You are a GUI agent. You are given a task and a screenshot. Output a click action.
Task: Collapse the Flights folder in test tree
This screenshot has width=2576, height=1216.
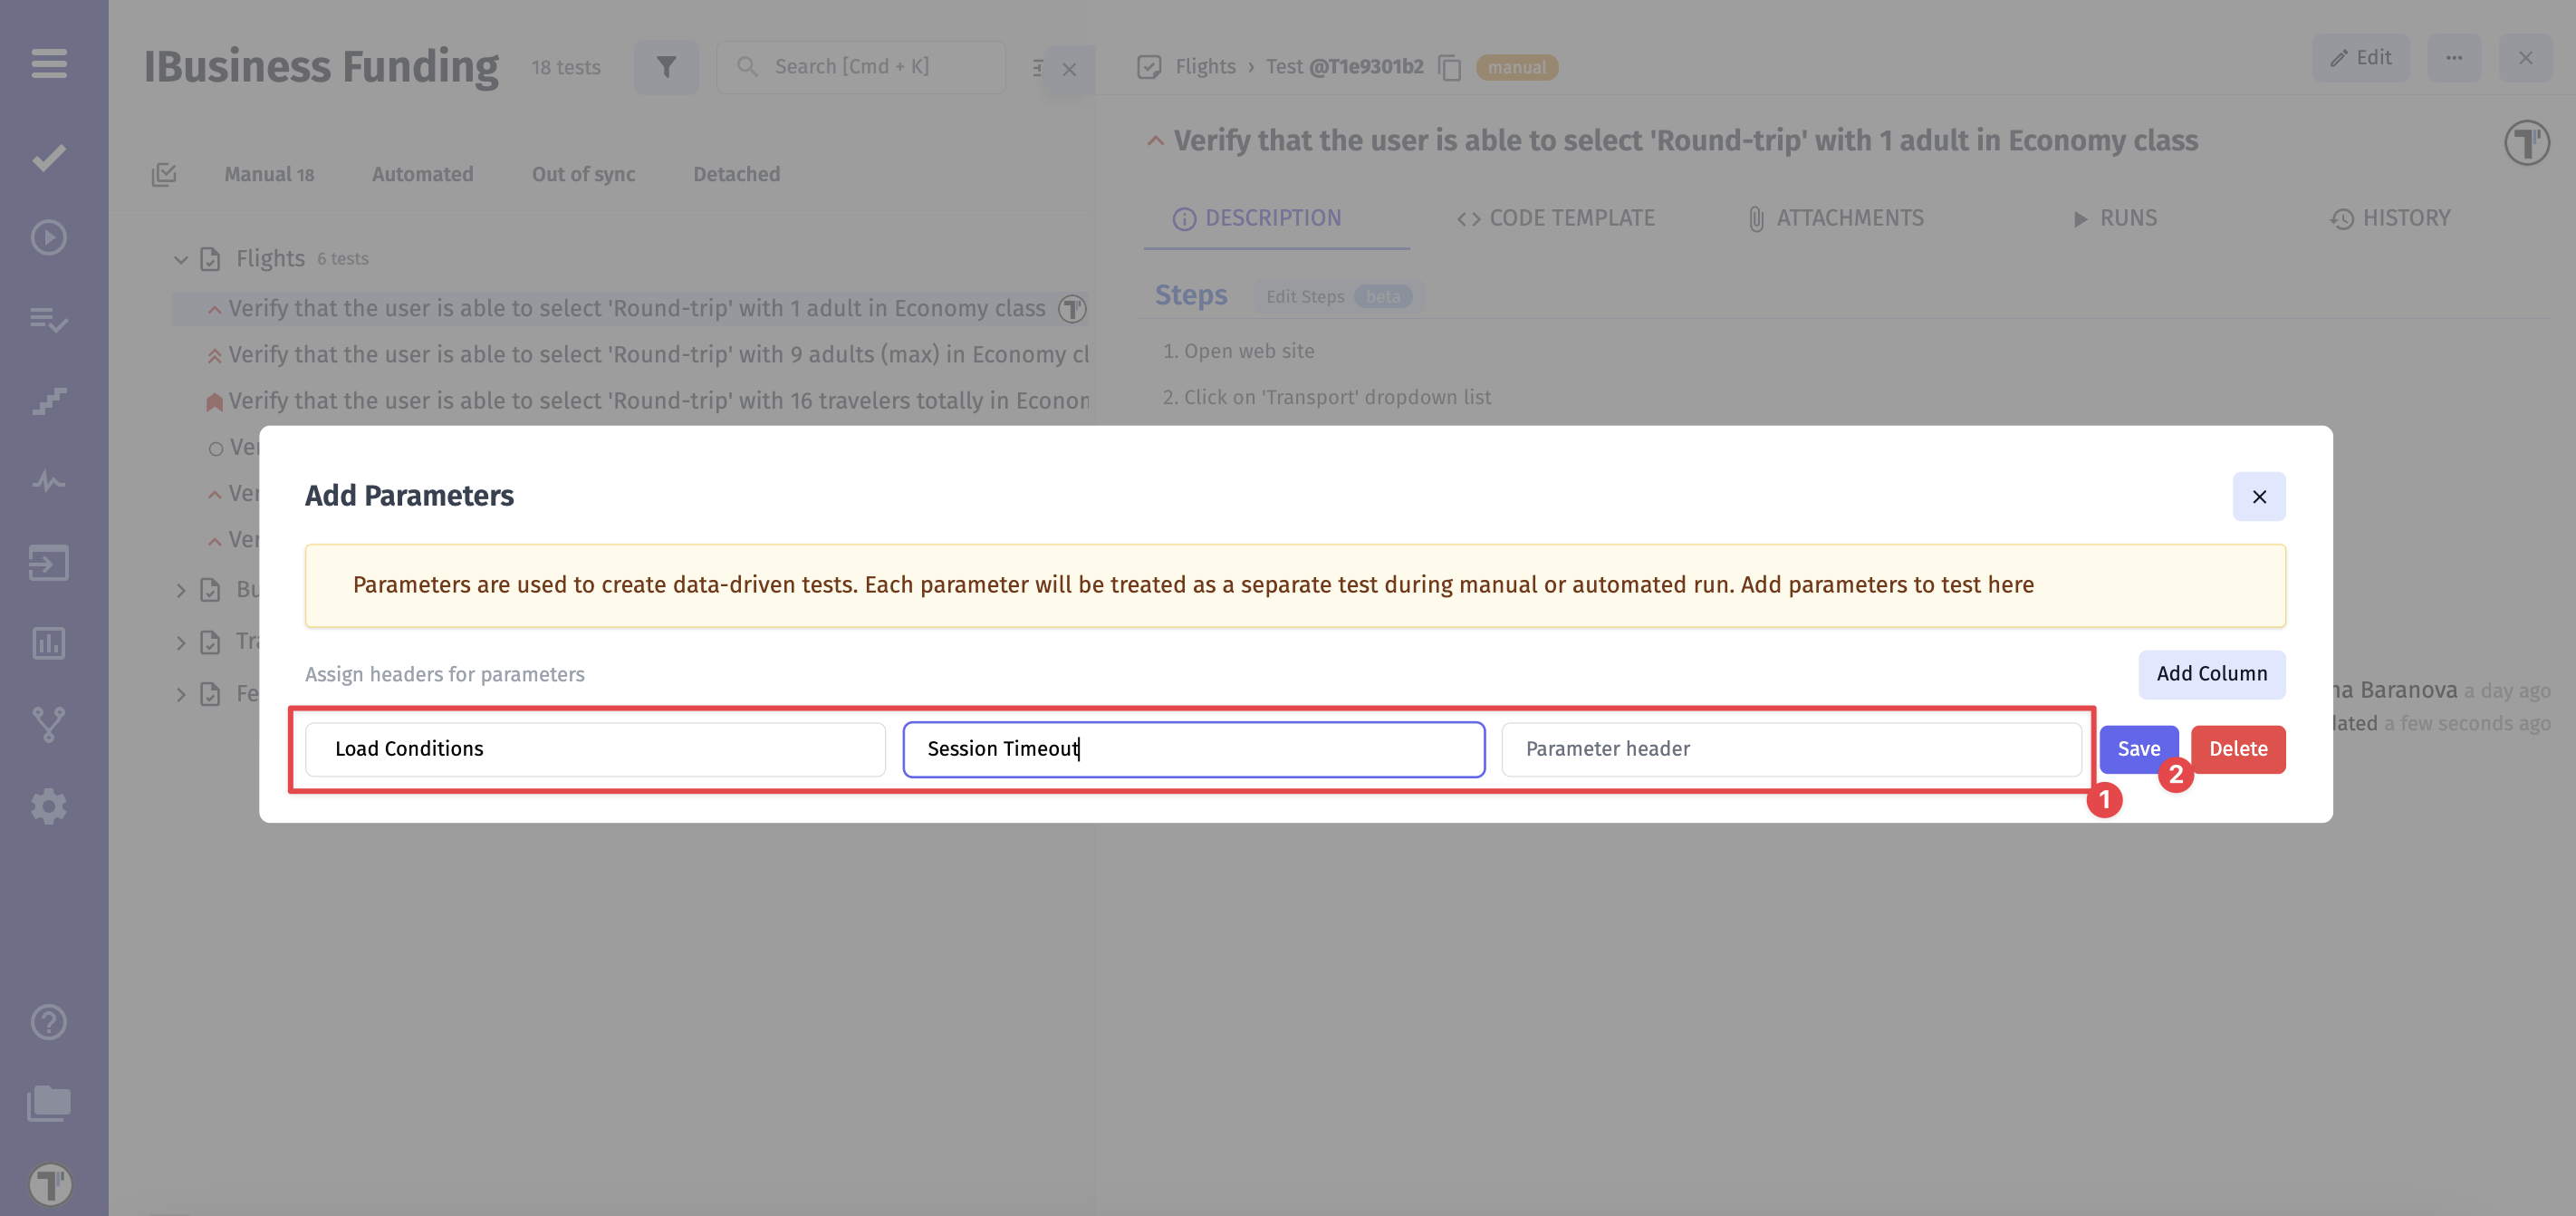pos(181,258)
